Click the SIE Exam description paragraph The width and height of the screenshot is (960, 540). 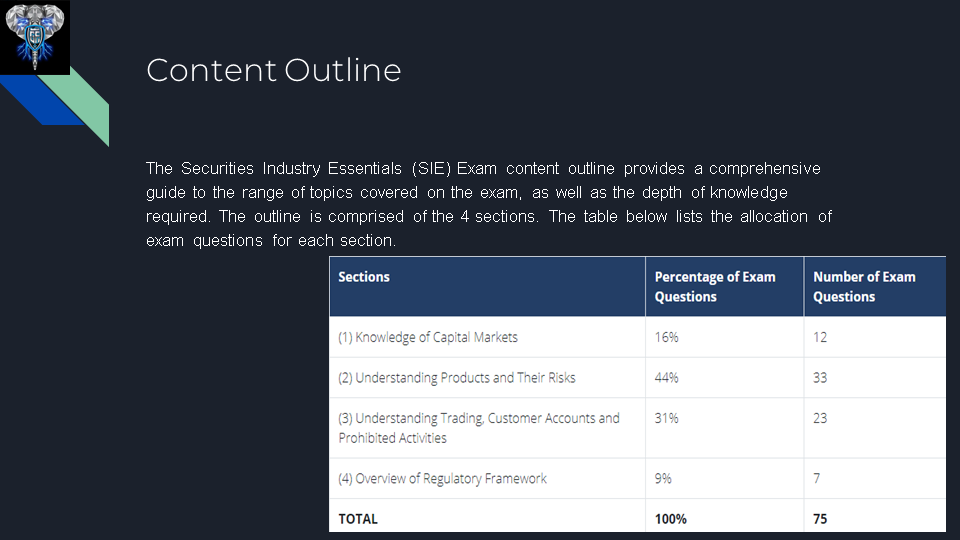pos(488,204)
